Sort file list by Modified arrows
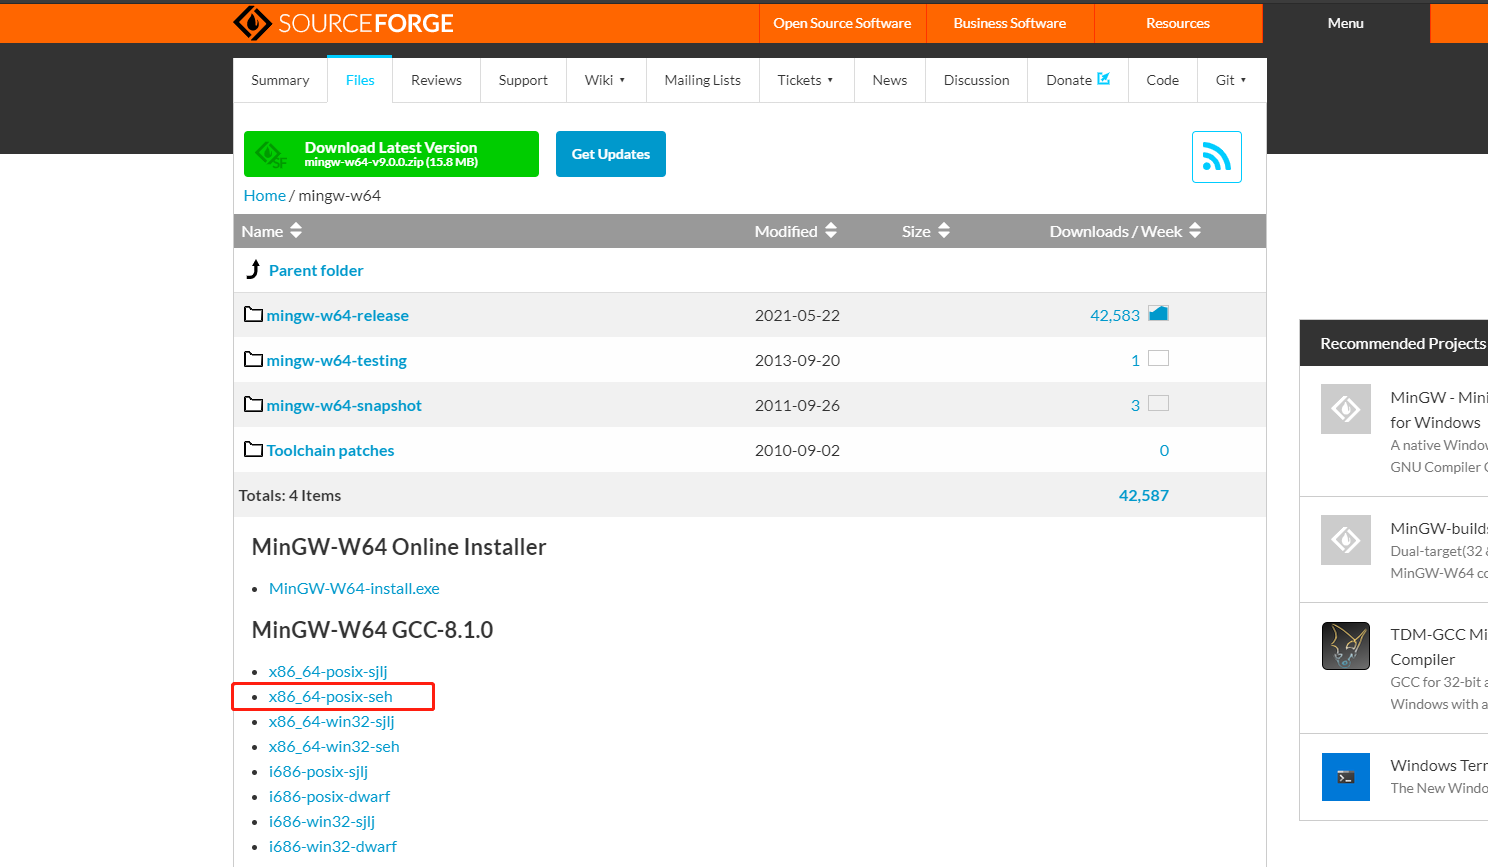The height and width of the screenshot is (867, 1488). 831,231
